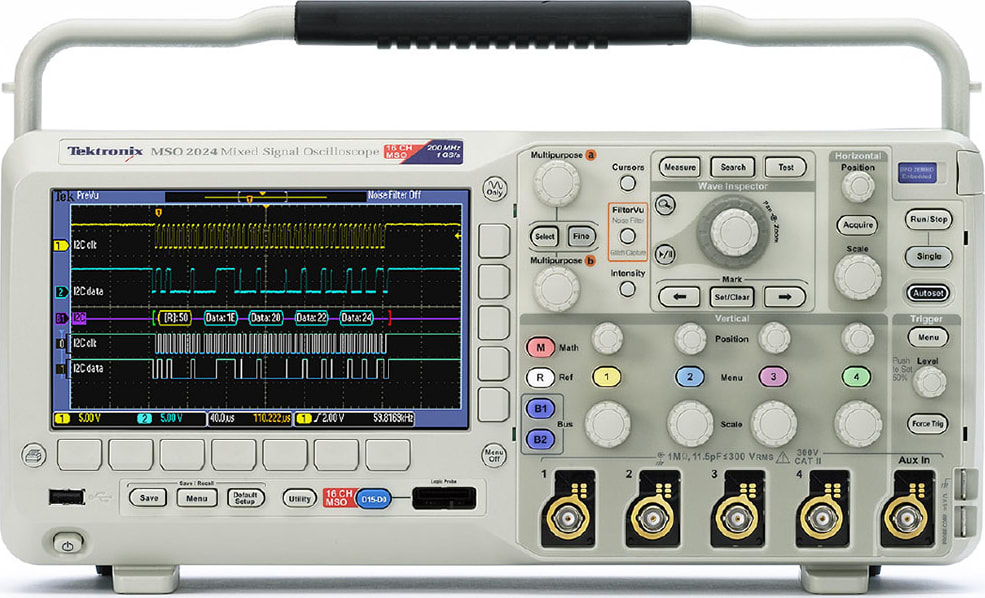This screenshot has height=598, width=985.
Task: Click the channel 3 BNC input connector
Action: (737, 519)
